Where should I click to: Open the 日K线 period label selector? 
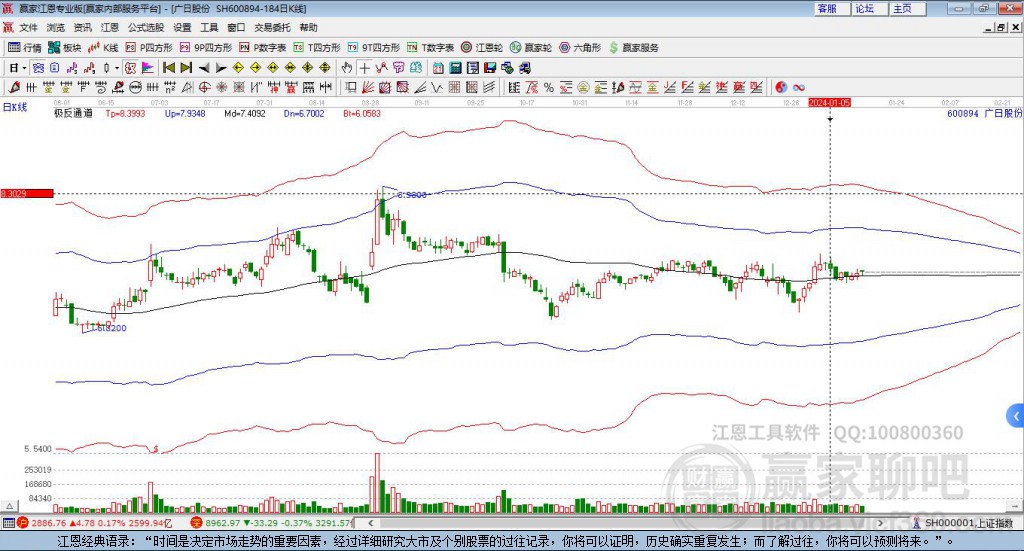pos(14,105)
